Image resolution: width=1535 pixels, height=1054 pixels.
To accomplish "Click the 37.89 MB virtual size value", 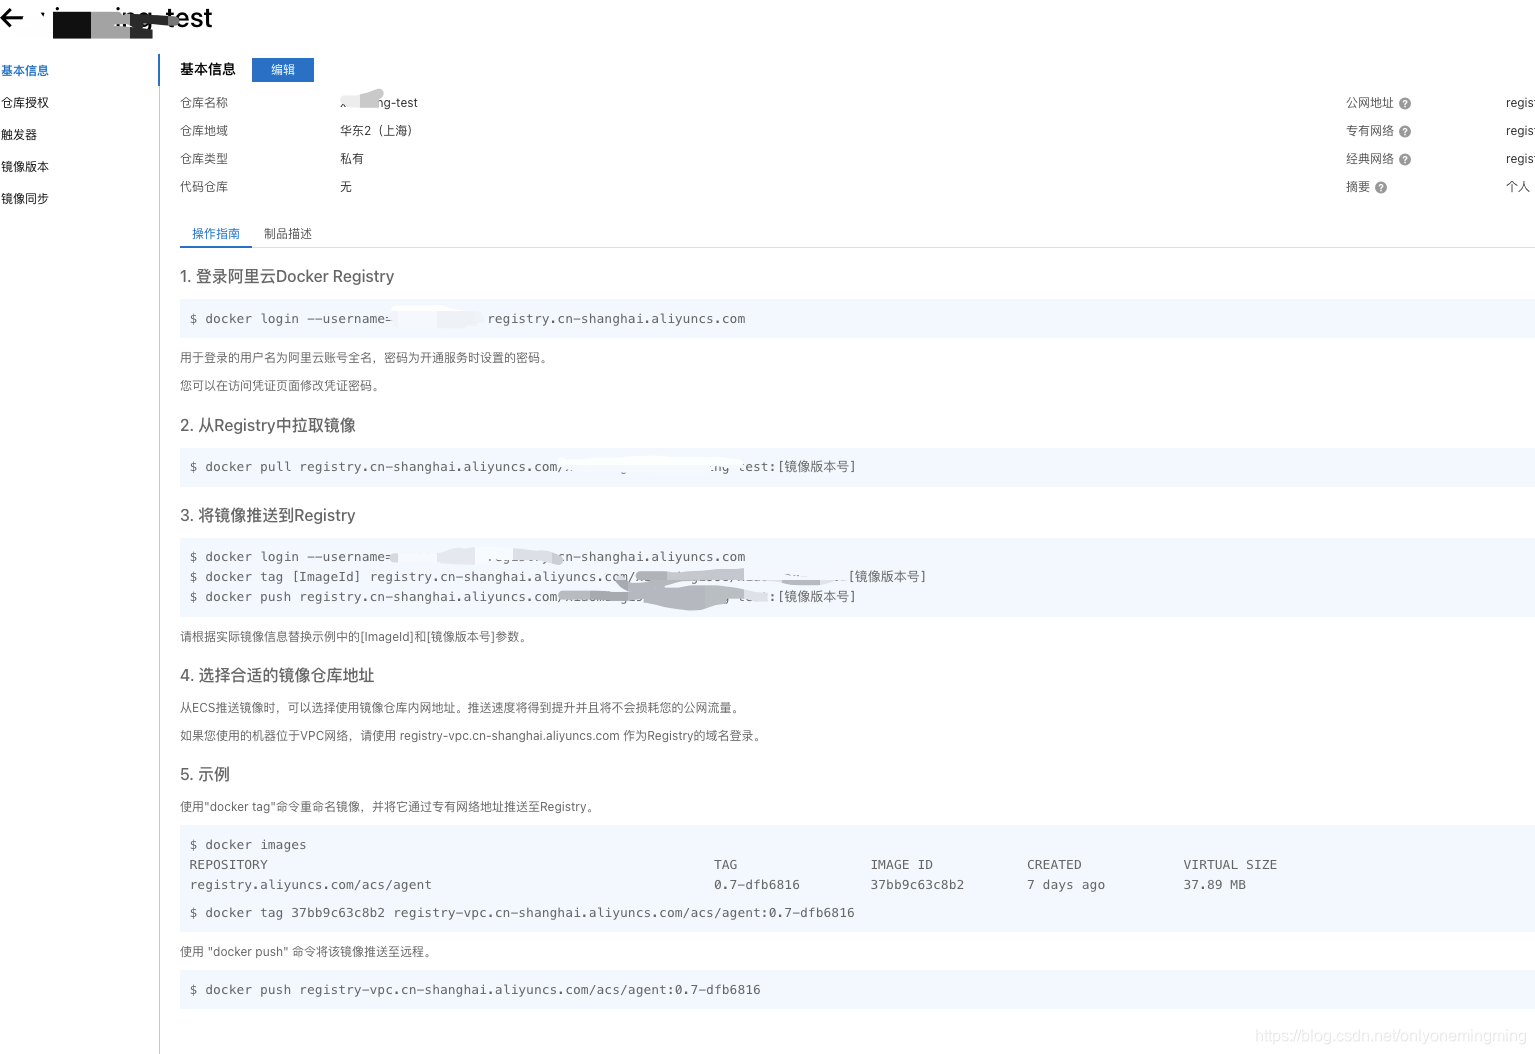I will [1215, 885].
